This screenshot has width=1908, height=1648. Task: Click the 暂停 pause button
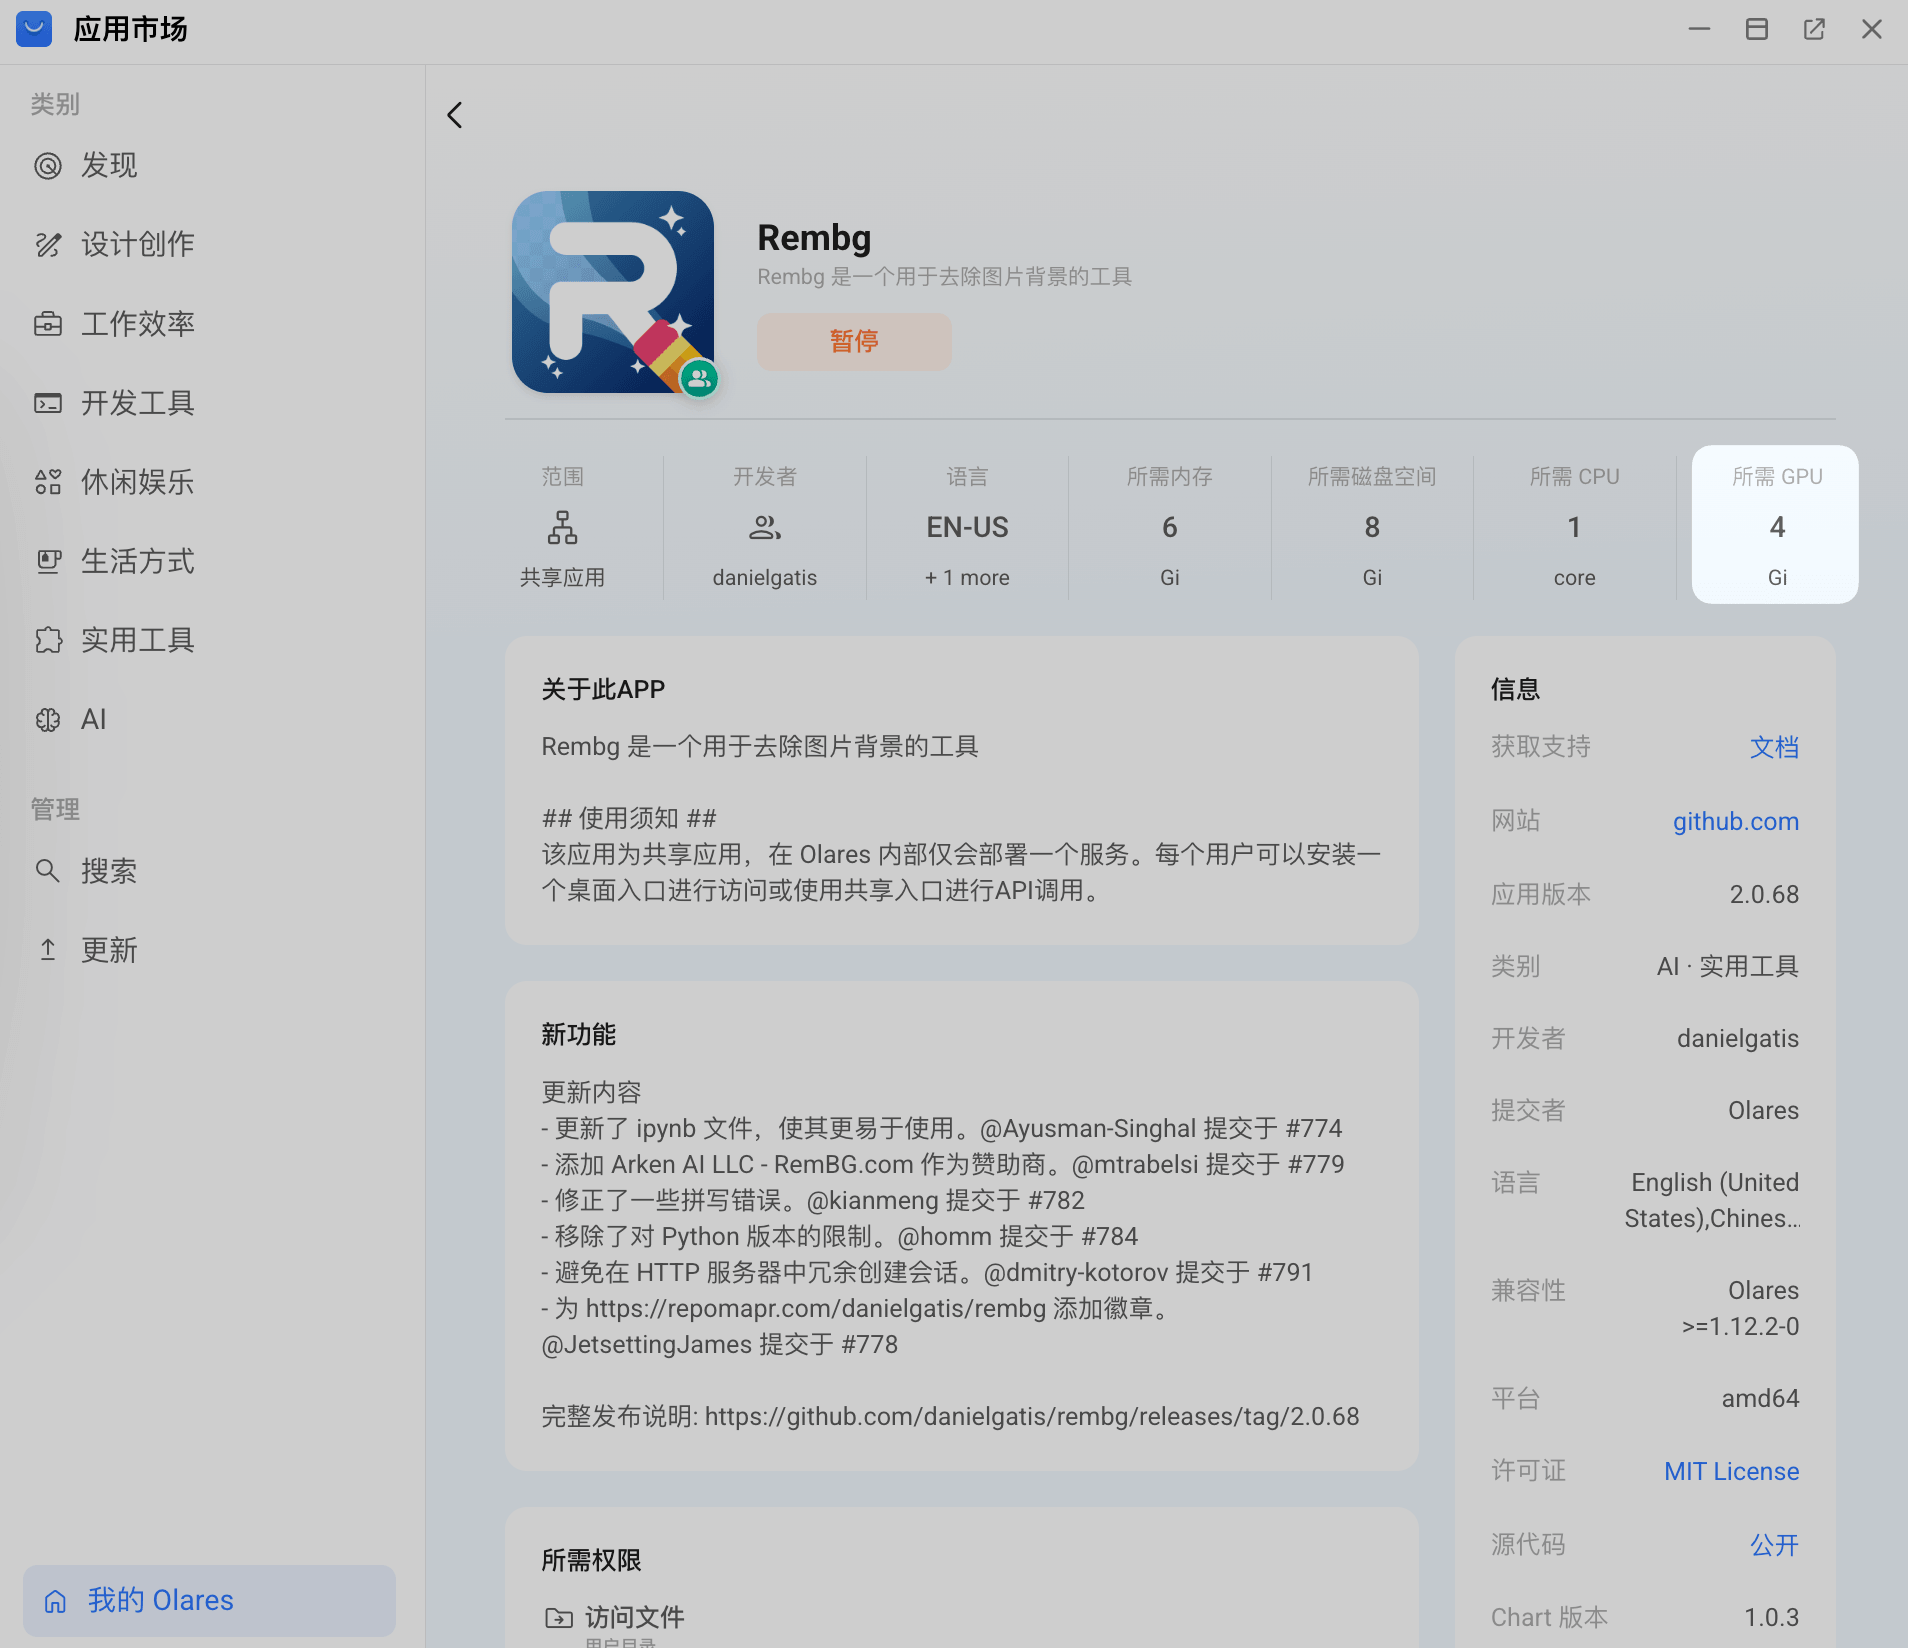[853, 341]
